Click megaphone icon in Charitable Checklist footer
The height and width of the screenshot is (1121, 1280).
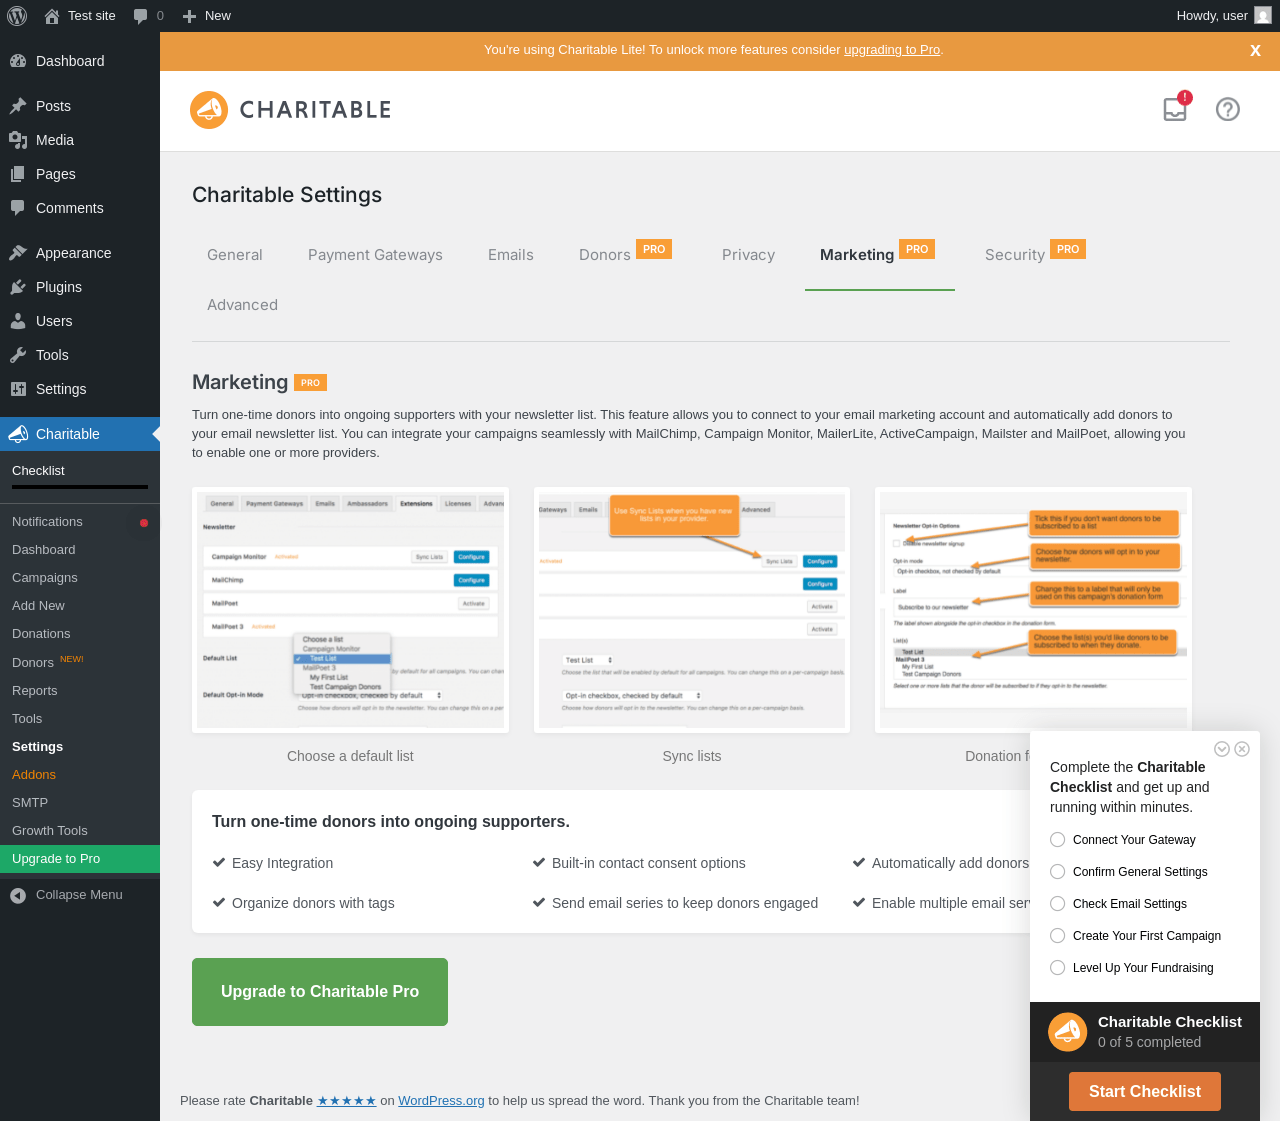(1068, 1032)
